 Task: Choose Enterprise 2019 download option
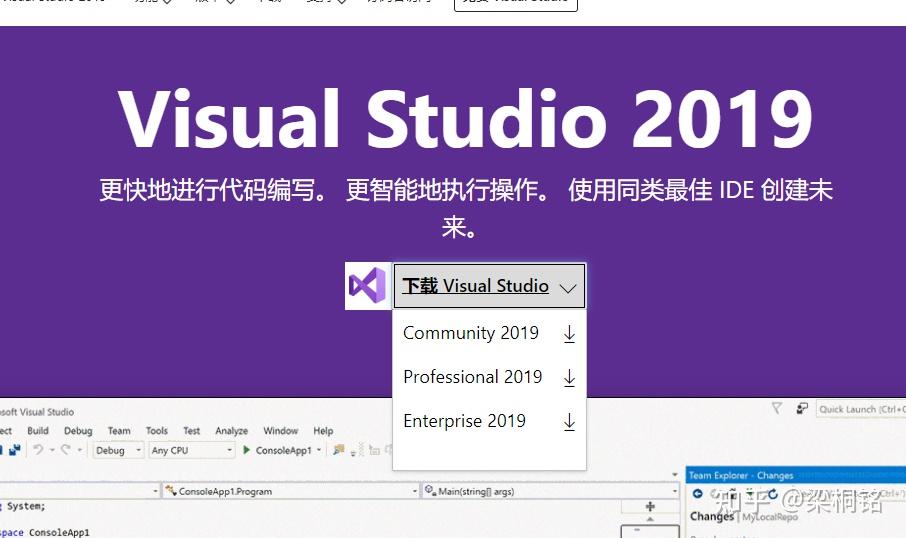[489, 421]
